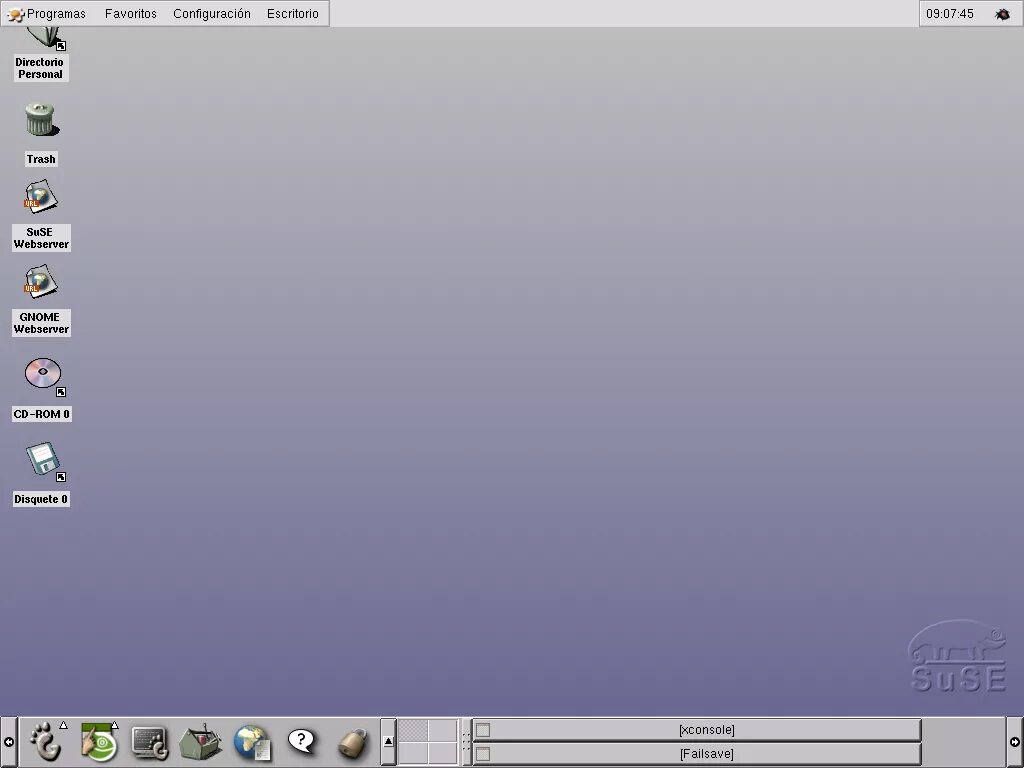Image resolution: width=1024 pixels, height=768 pixels.
Task: Select the Directorio Personal label text
Action: (x=40, y=68)
